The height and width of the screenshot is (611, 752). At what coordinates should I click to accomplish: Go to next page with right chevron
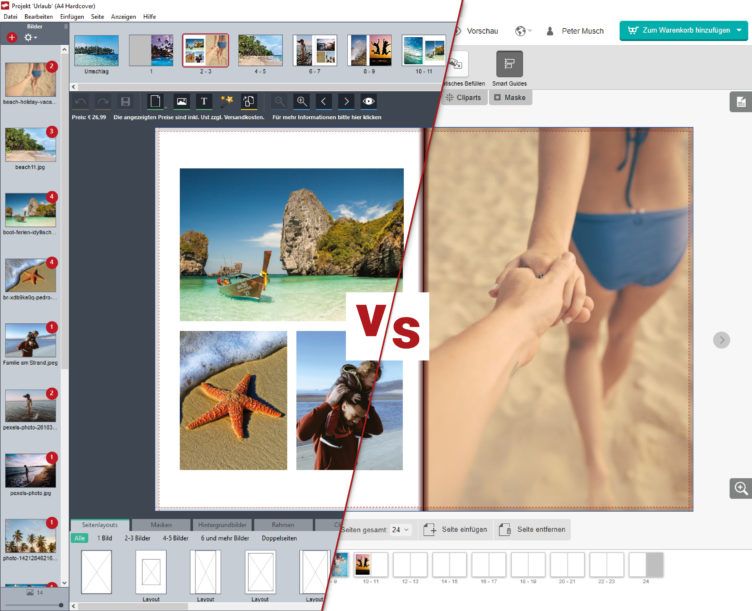[x=346, y=101]
